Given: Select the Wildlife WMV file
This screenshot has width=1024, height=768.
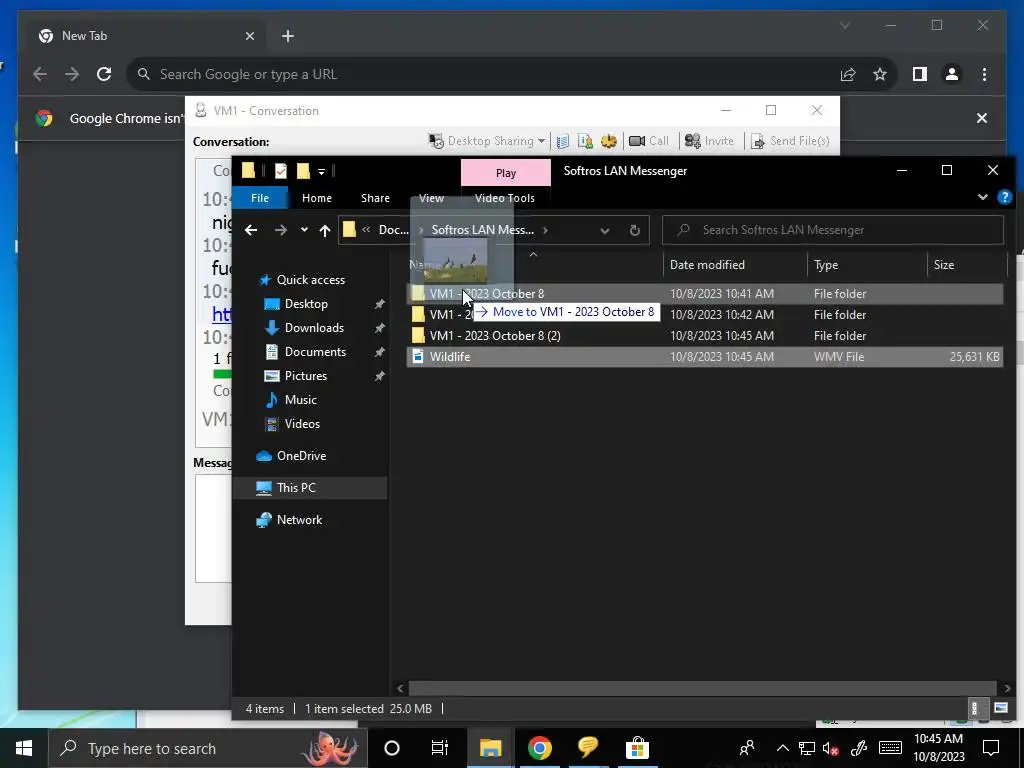Looking at the screenshot, I should pos(704,357).
